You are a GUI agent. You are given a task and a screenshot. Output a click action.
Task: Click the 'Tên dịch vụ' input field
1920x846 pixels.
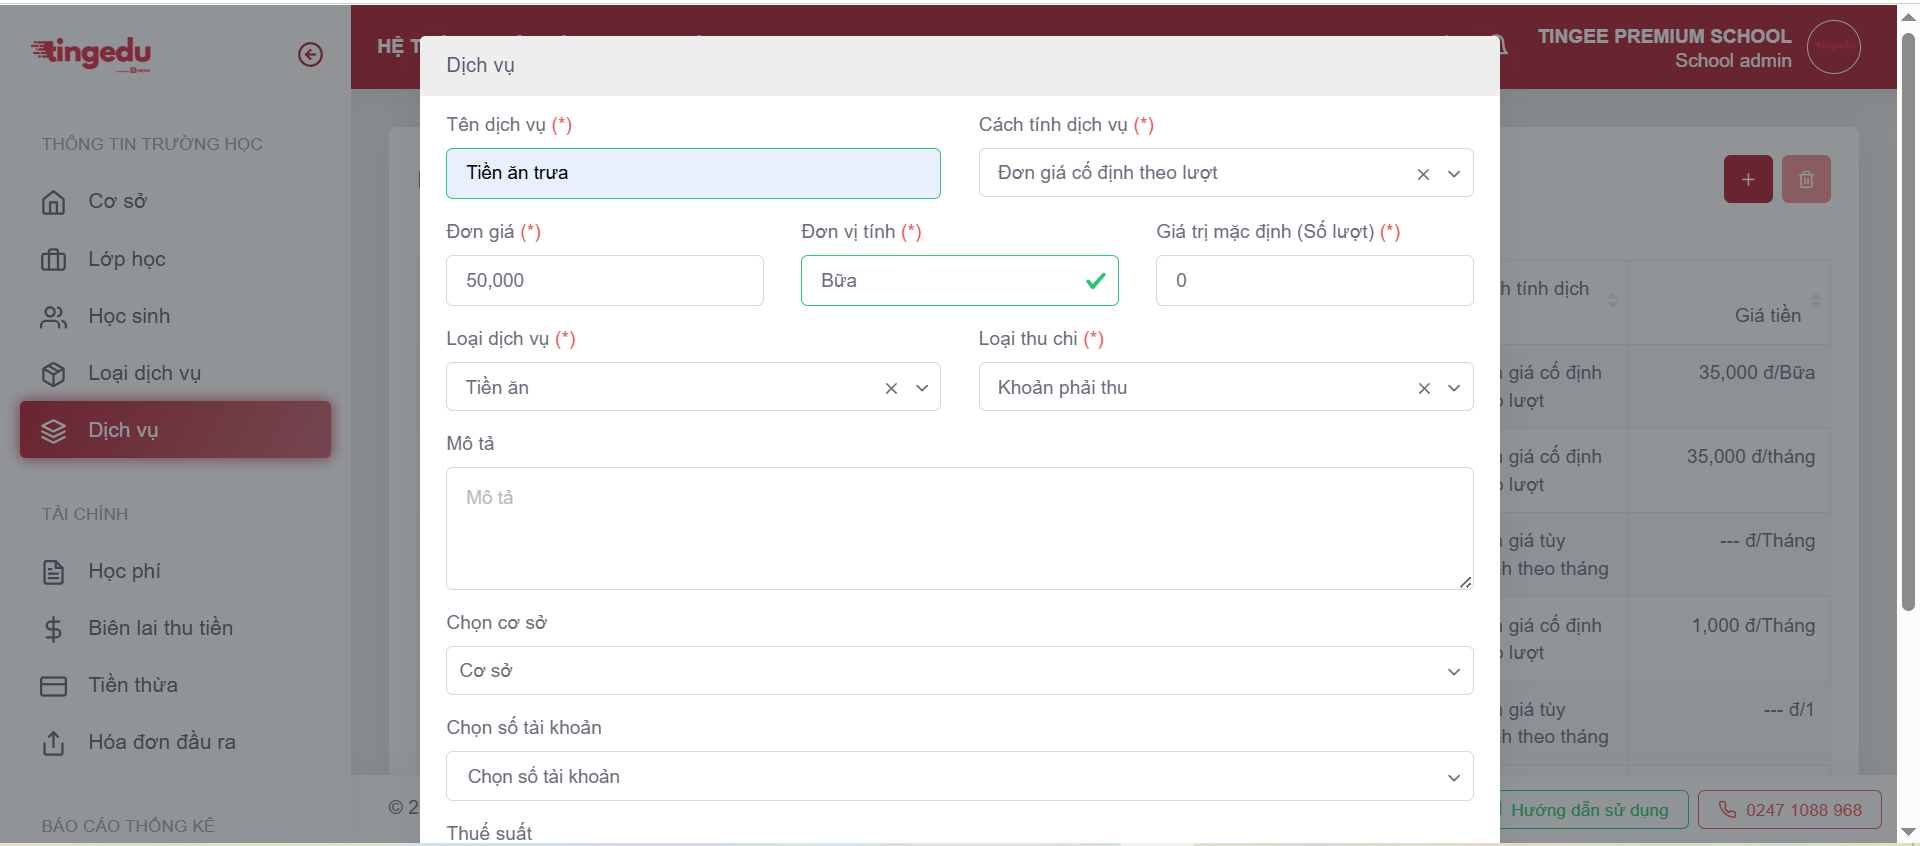click(692, 173)
